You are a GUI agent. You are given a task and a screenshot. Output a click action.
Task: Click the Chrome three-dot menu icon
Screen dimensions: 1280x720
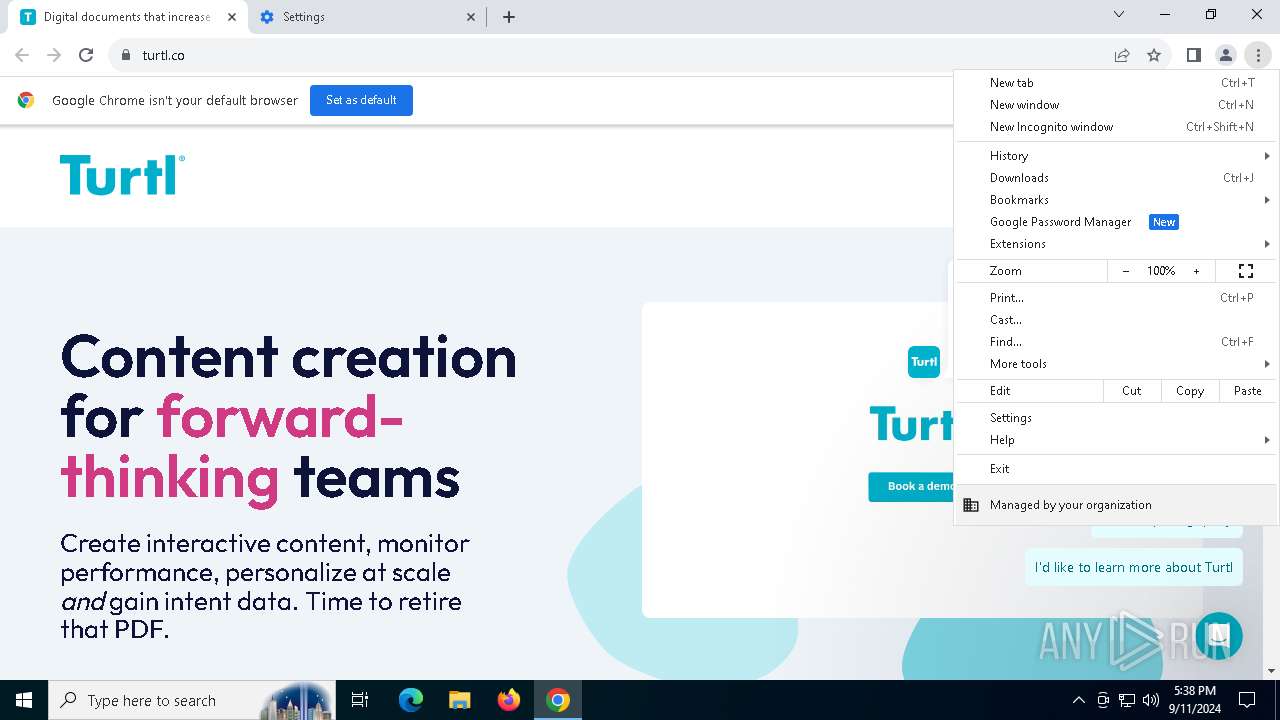click(1257, 55)
